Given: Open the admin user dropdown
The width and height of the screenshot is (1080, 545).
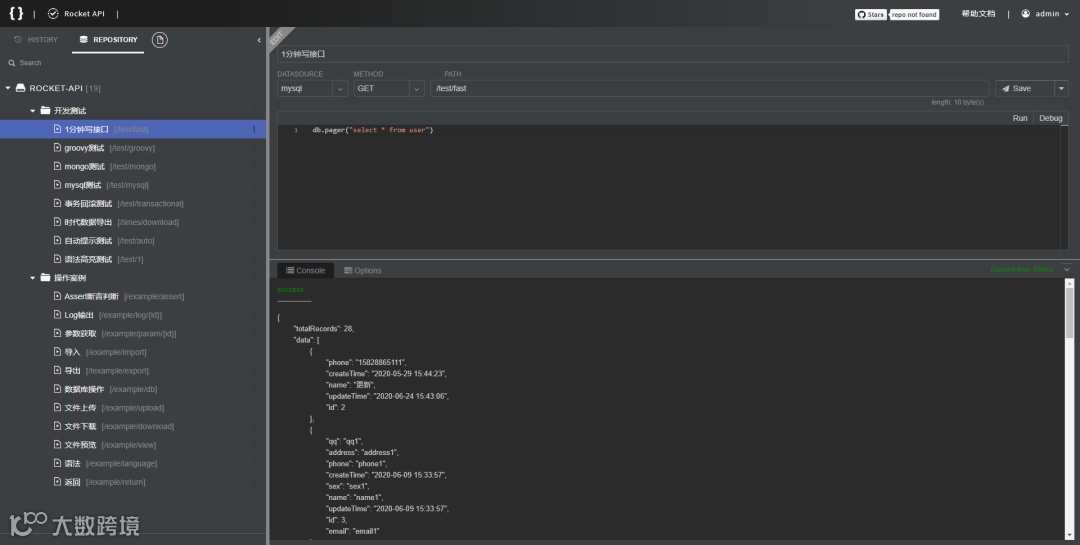Looking at the screenshot, I should tap(1045, 14).
